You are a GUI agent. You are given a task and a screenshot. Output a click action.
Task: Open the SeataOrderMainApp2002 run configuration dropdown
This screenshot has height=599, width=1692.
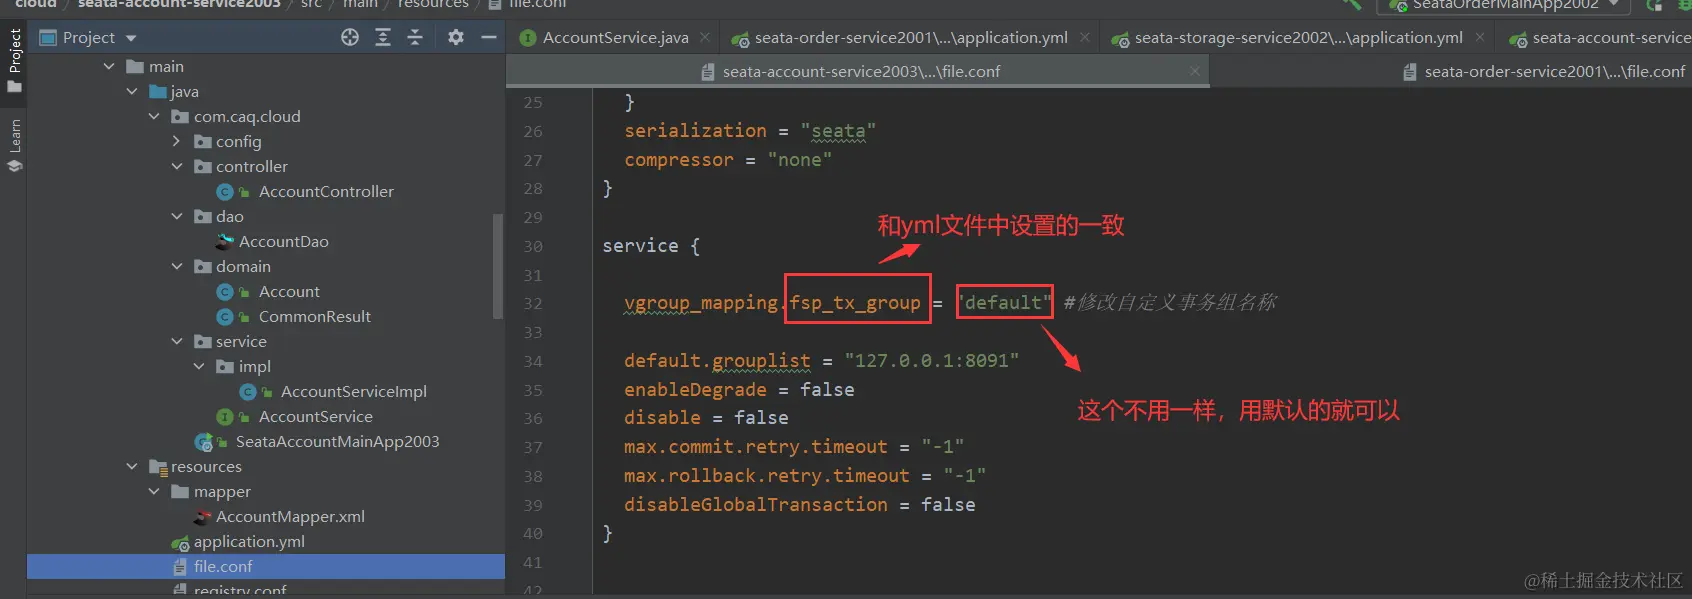1503,4
